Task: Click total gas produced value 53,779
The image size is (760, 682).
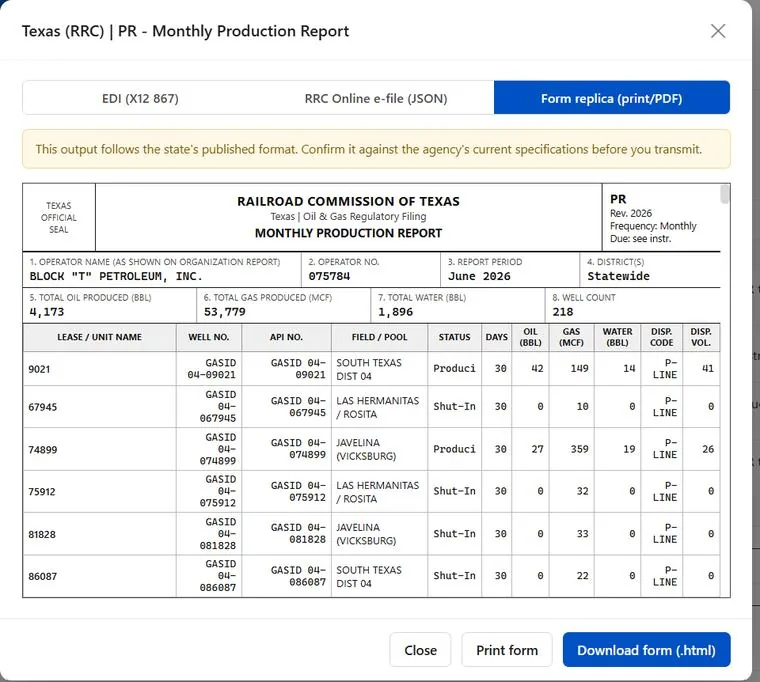Action: pos(224,312)
